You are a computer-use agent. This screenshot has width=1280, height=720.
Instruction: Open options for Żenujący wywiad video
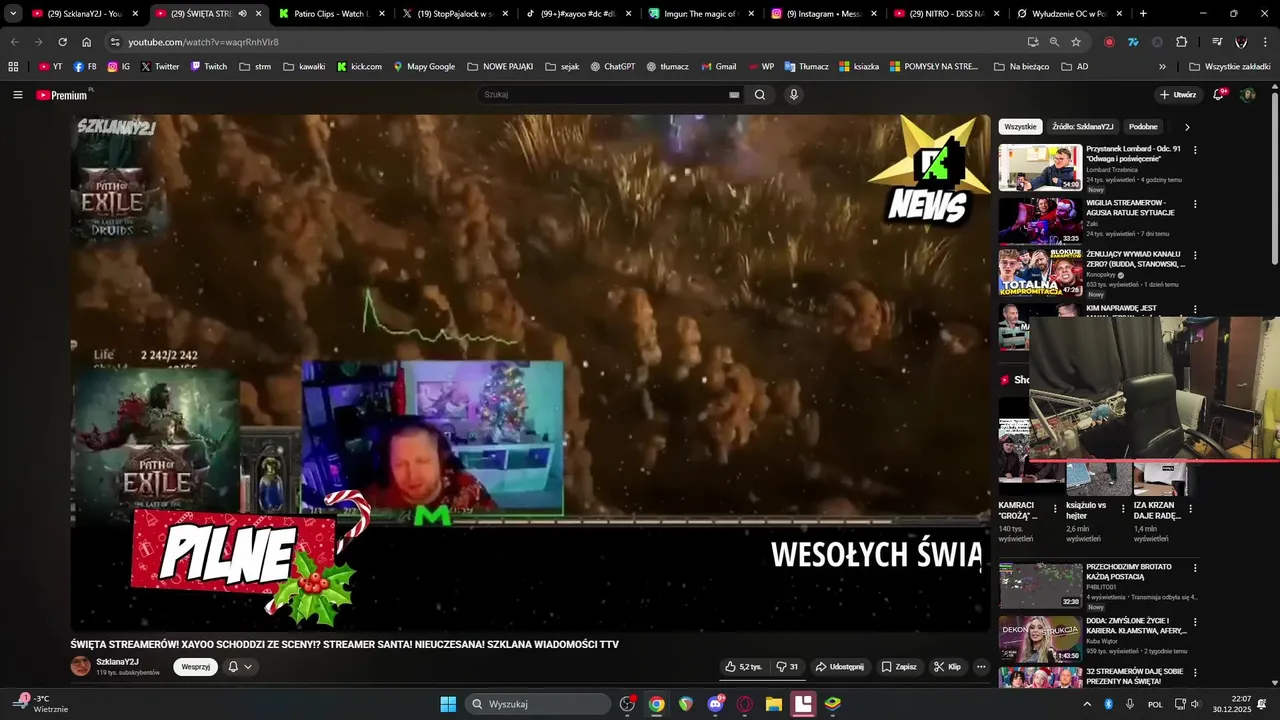tap(1195, 255)
